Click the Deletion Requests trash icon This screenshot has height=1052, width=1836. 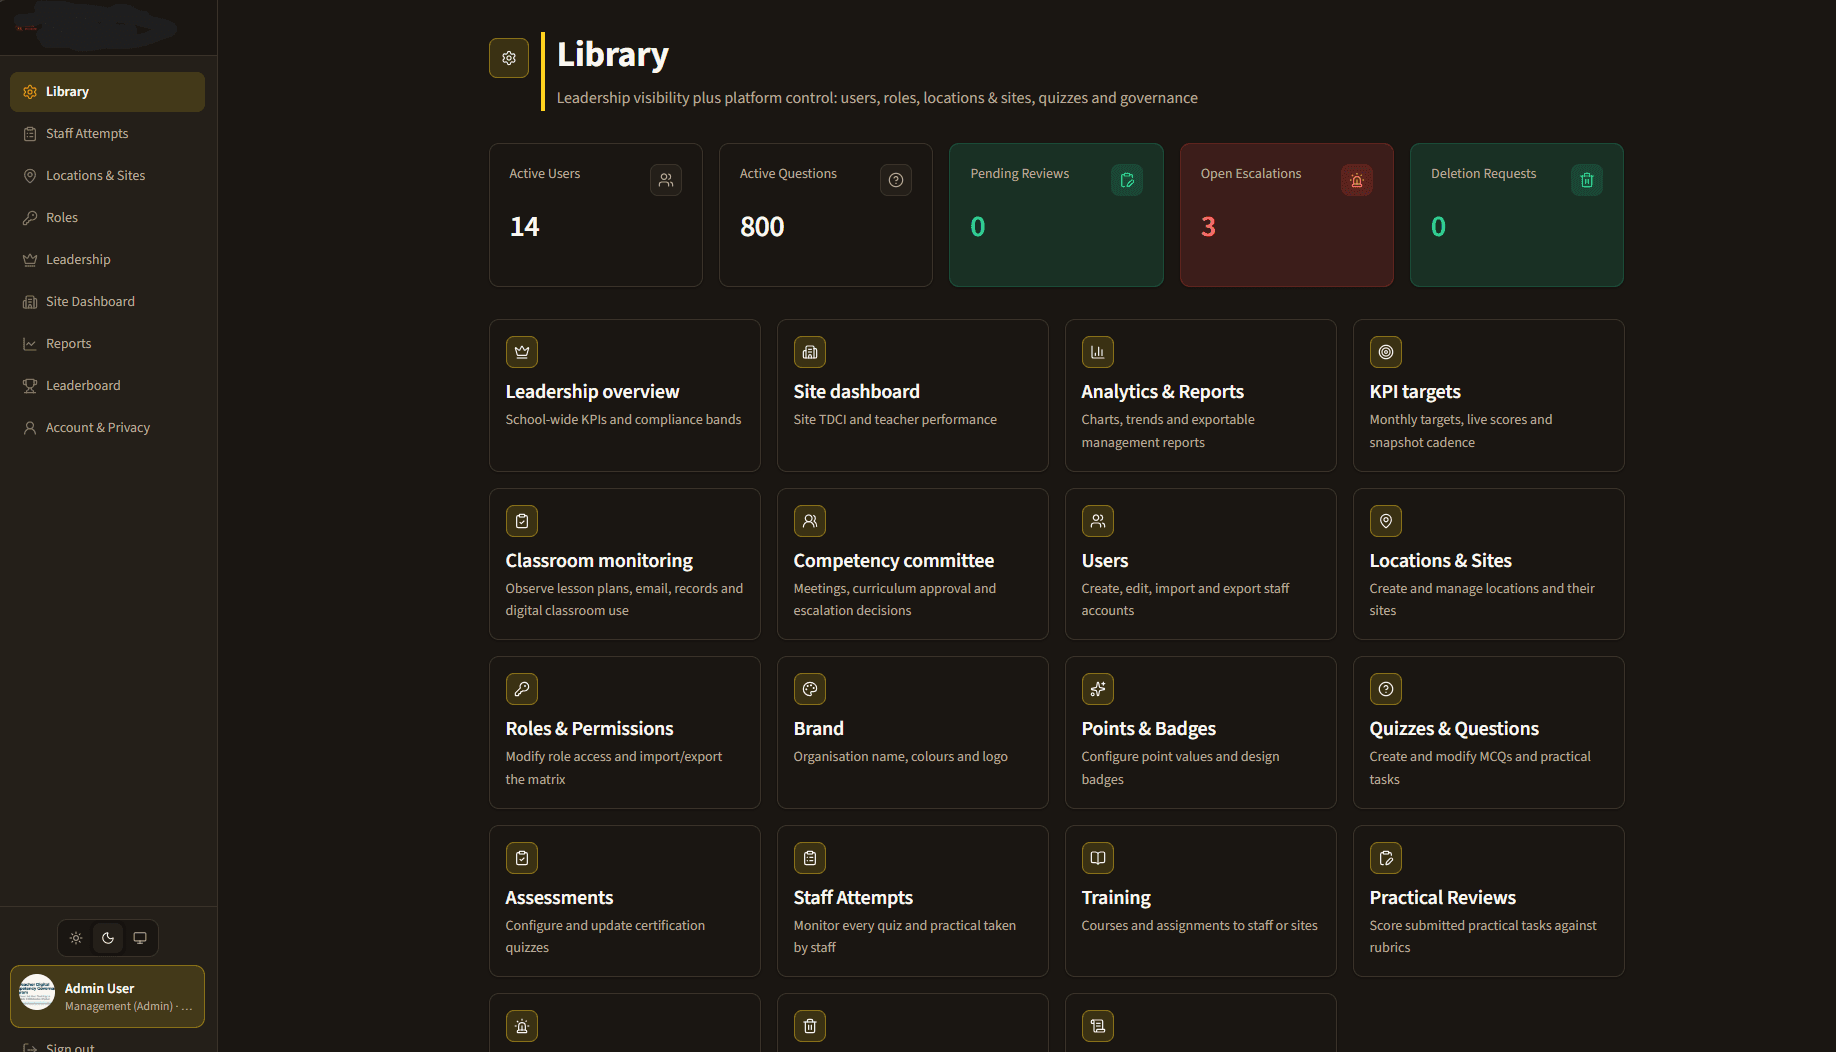pyautogui.click(x=1587, y=180)
